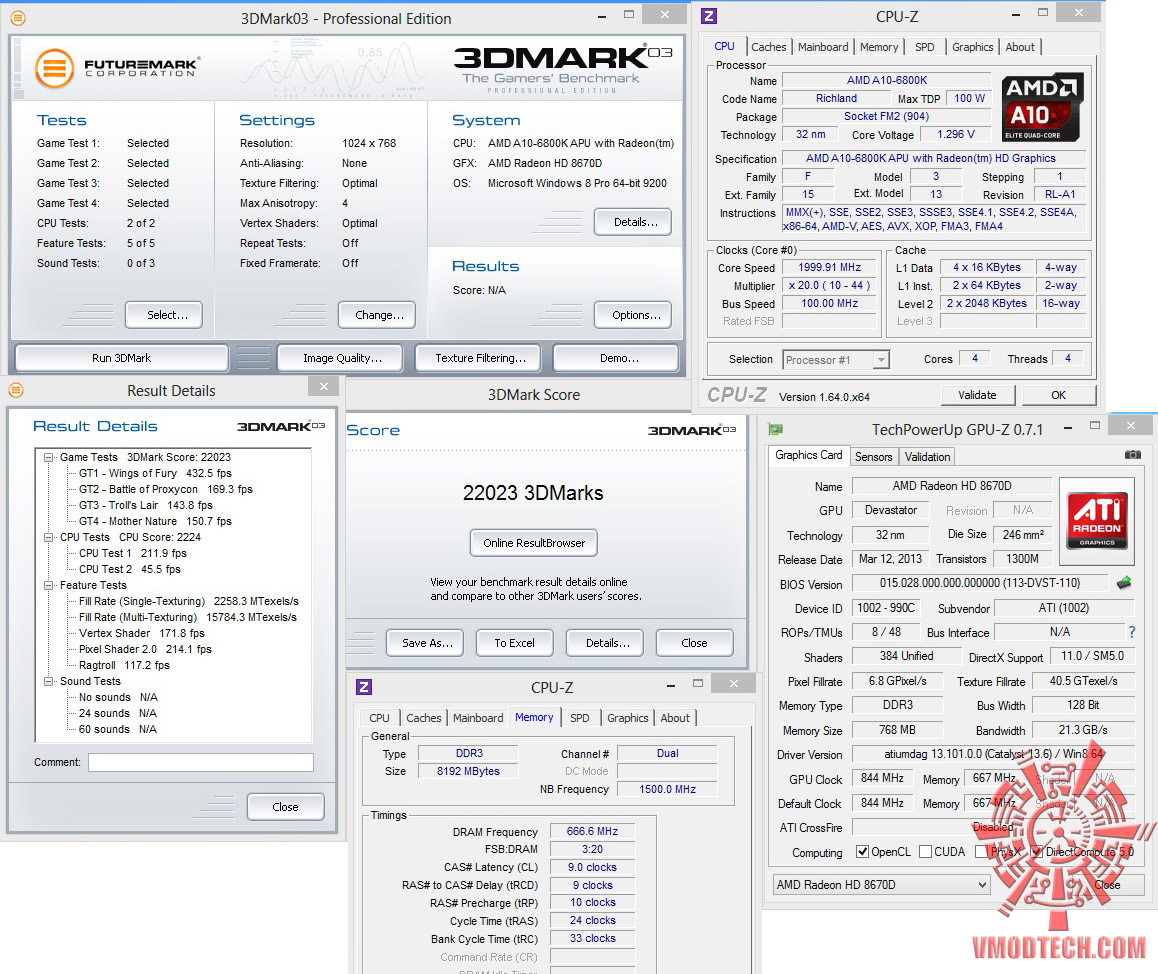Click Details... in the 3DMark Score window
This screenshot has width=1158, height=974.
[605, 642]
